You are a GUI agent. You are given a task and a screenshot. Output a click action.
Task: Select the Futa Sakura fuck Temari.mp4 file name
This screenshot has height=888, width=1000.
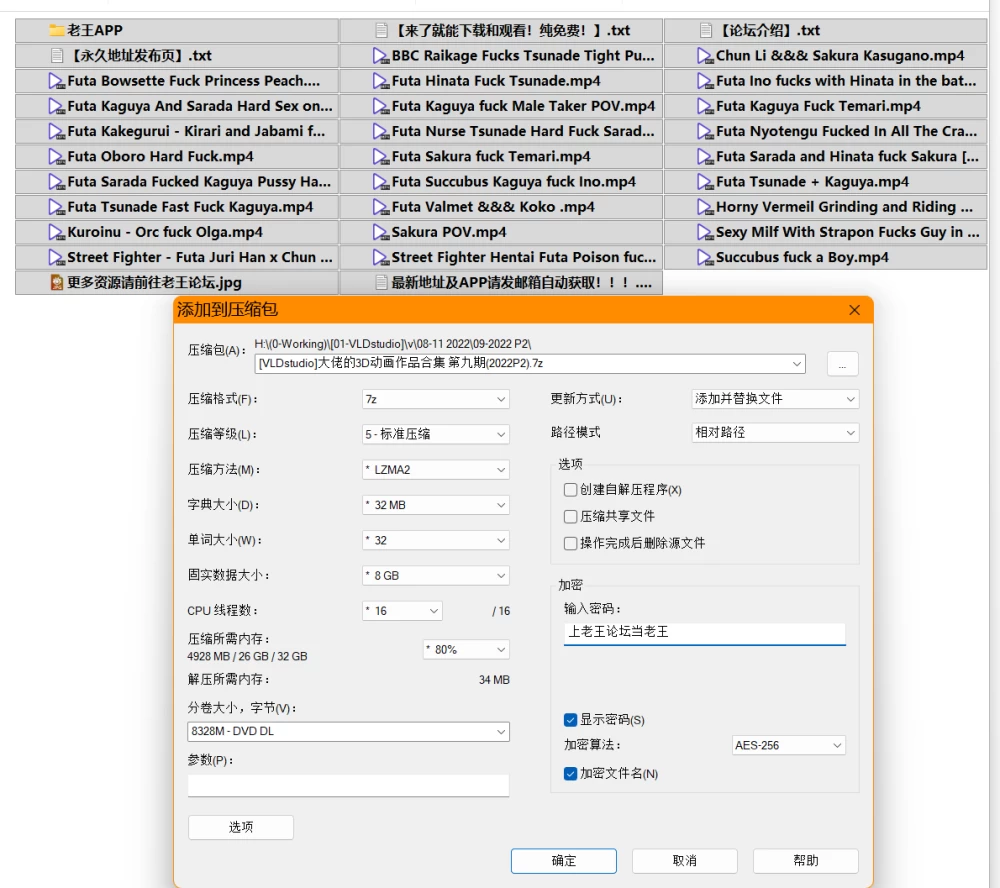[x=491, y=156]
